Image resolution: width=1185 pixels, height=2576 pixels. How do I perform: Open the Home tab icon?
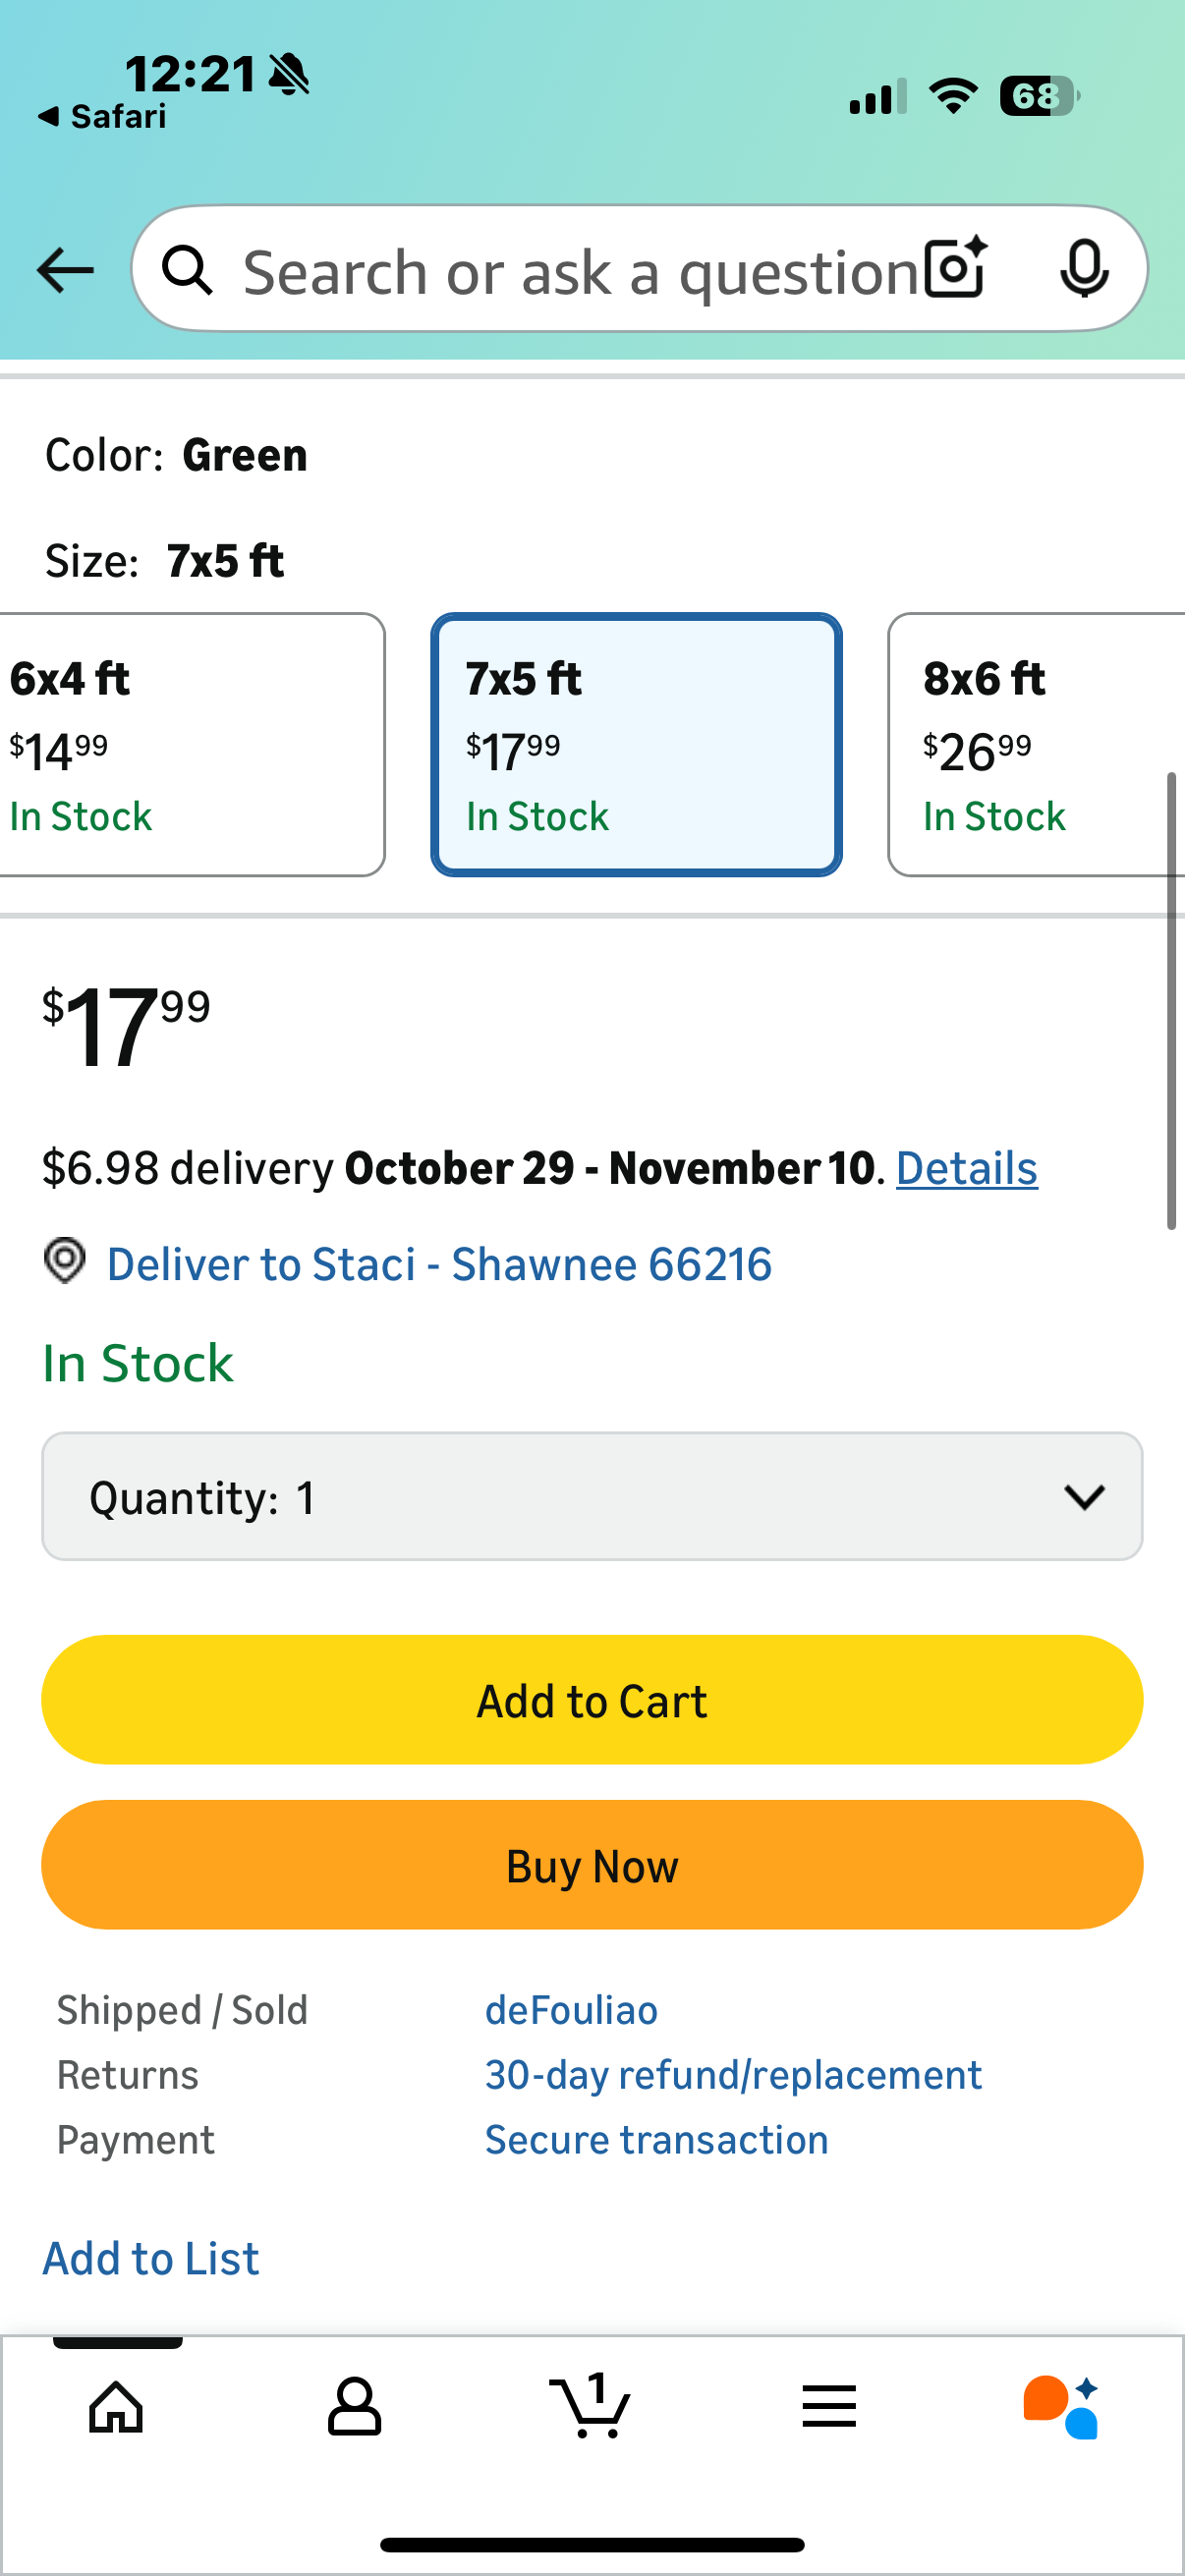(117, 2406)
